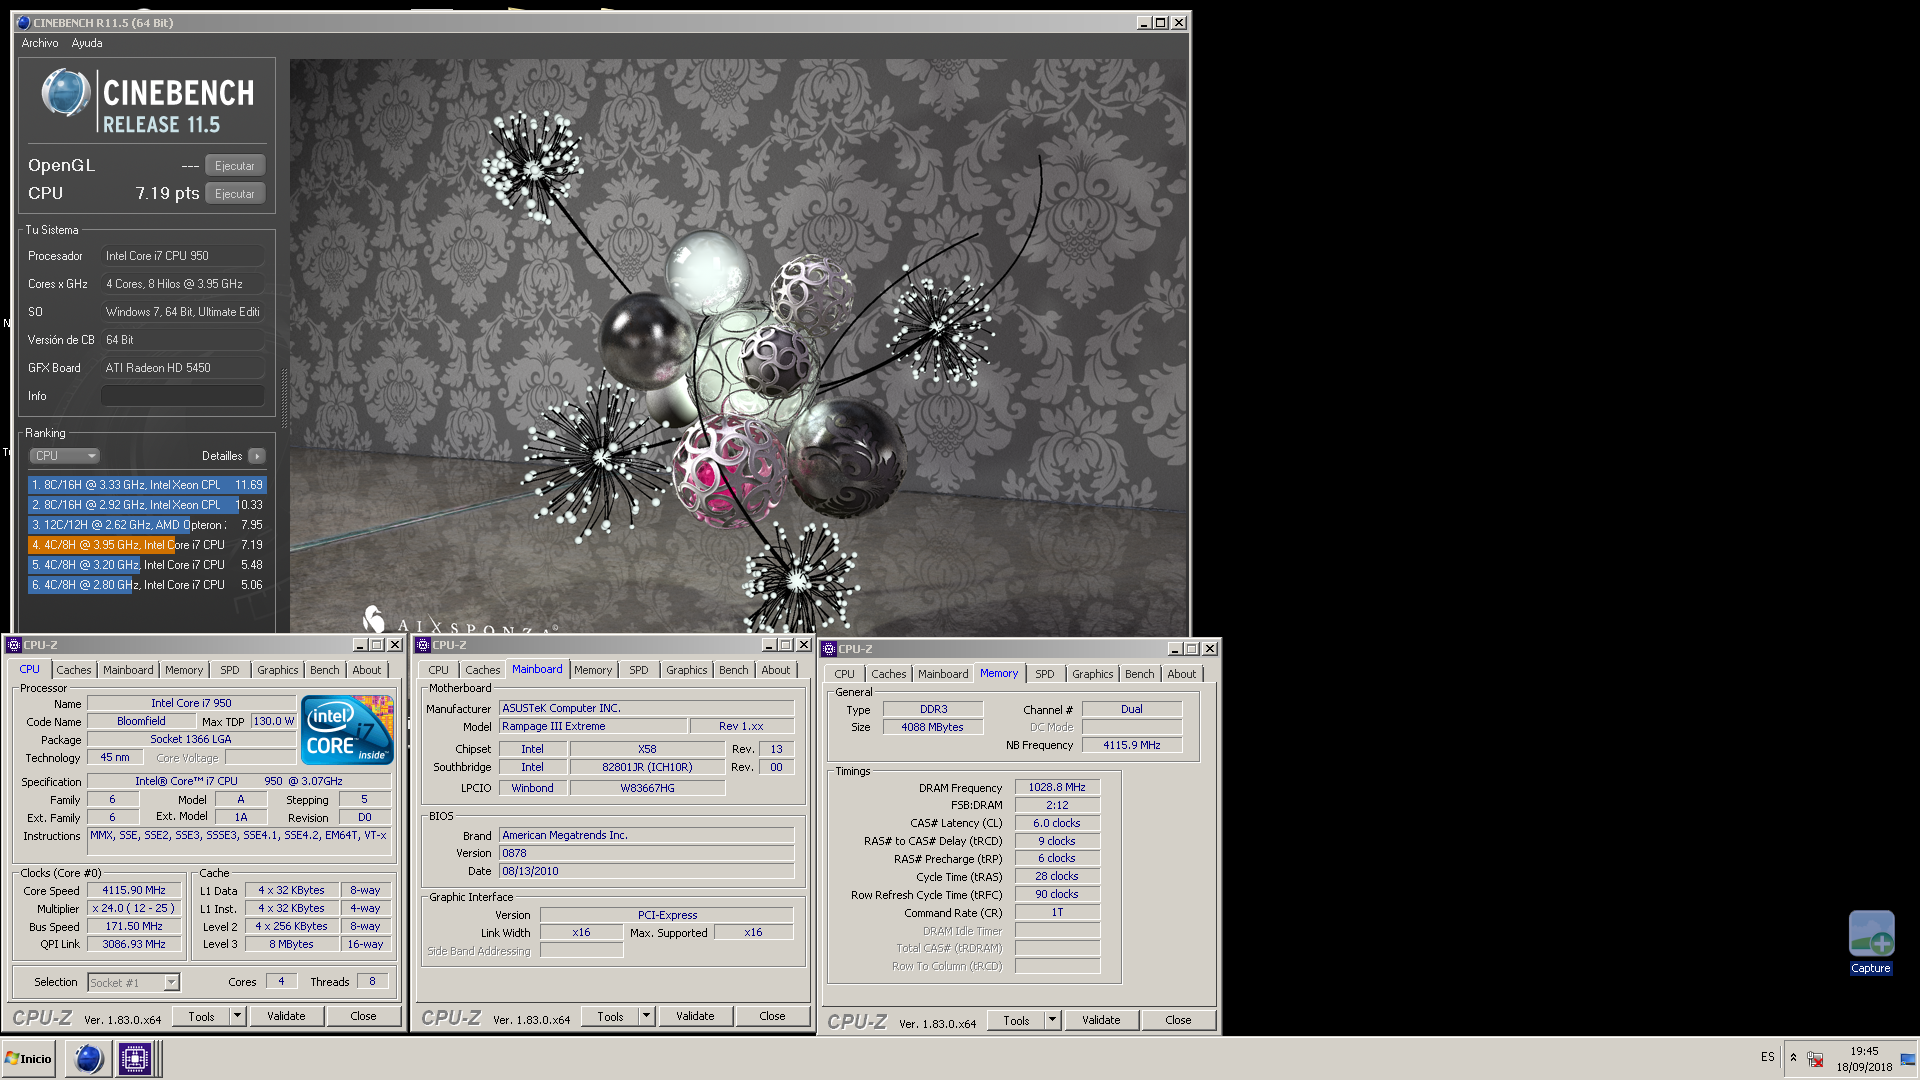Click the Core Speed 4115.90 MHz field

pyautogui.click(x=134, y=890)
